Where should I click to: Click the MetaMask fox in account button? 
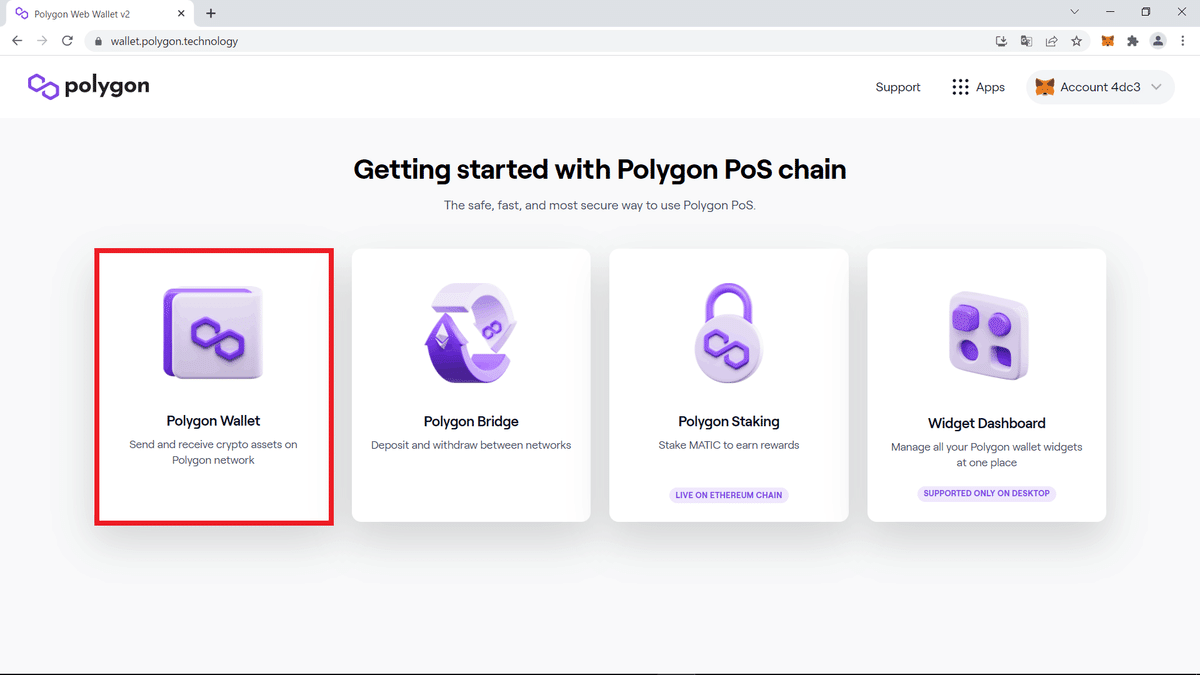1044,87
